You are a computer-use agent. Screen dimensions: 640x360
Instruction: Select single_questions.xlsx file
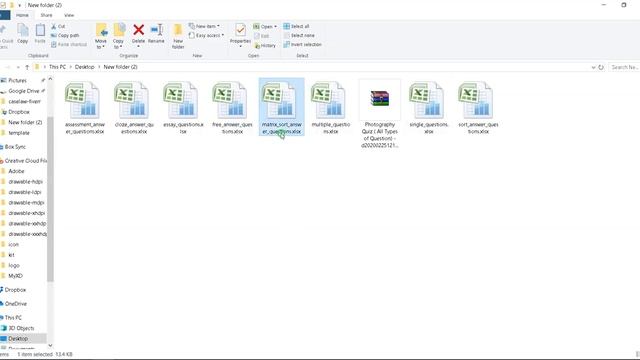429,108
